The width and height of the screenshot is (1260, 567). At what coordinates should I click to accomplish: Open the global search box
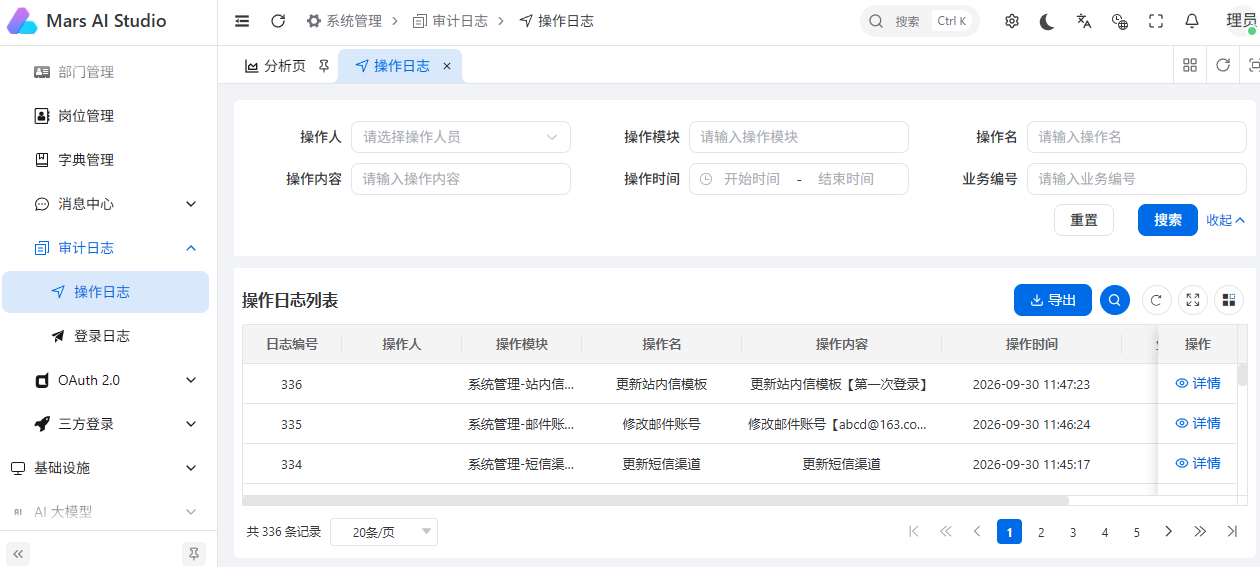pos(919,21)
